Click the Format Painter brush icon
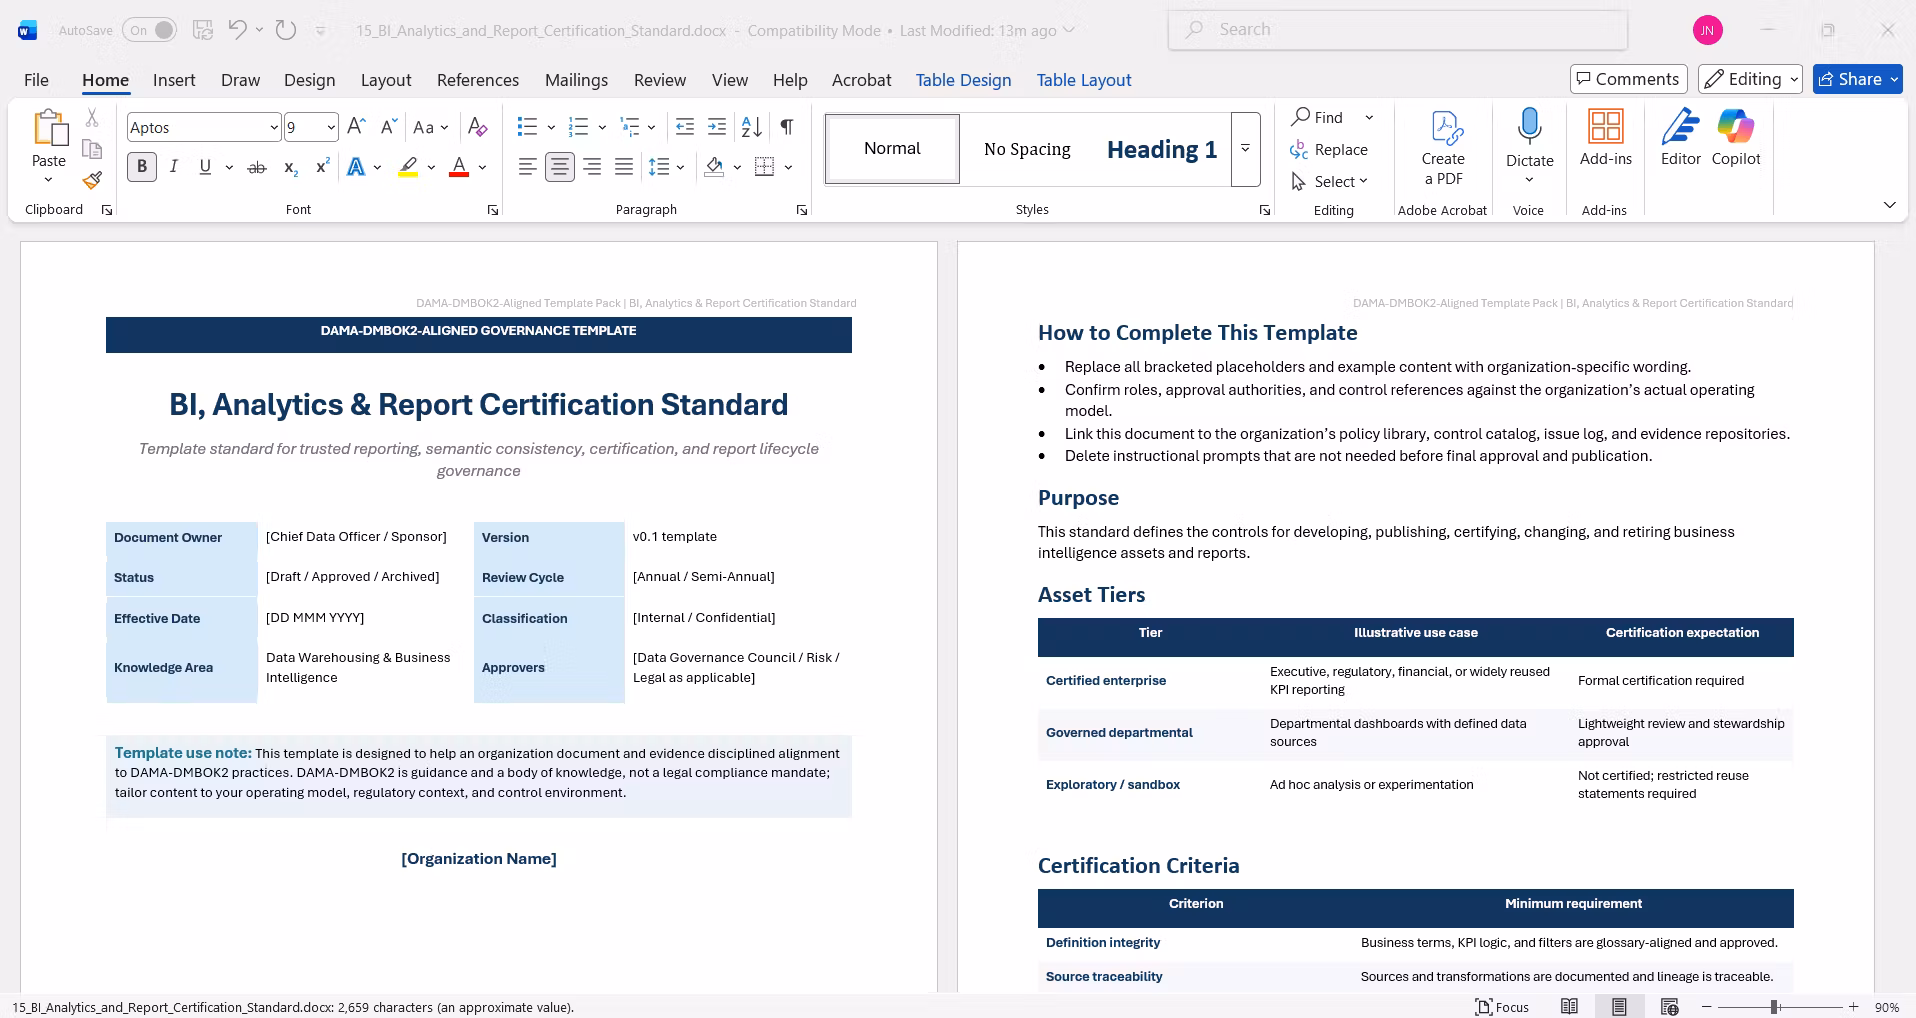The height and width of the screenshot is (1018, 1916). [x=92, y=180]
